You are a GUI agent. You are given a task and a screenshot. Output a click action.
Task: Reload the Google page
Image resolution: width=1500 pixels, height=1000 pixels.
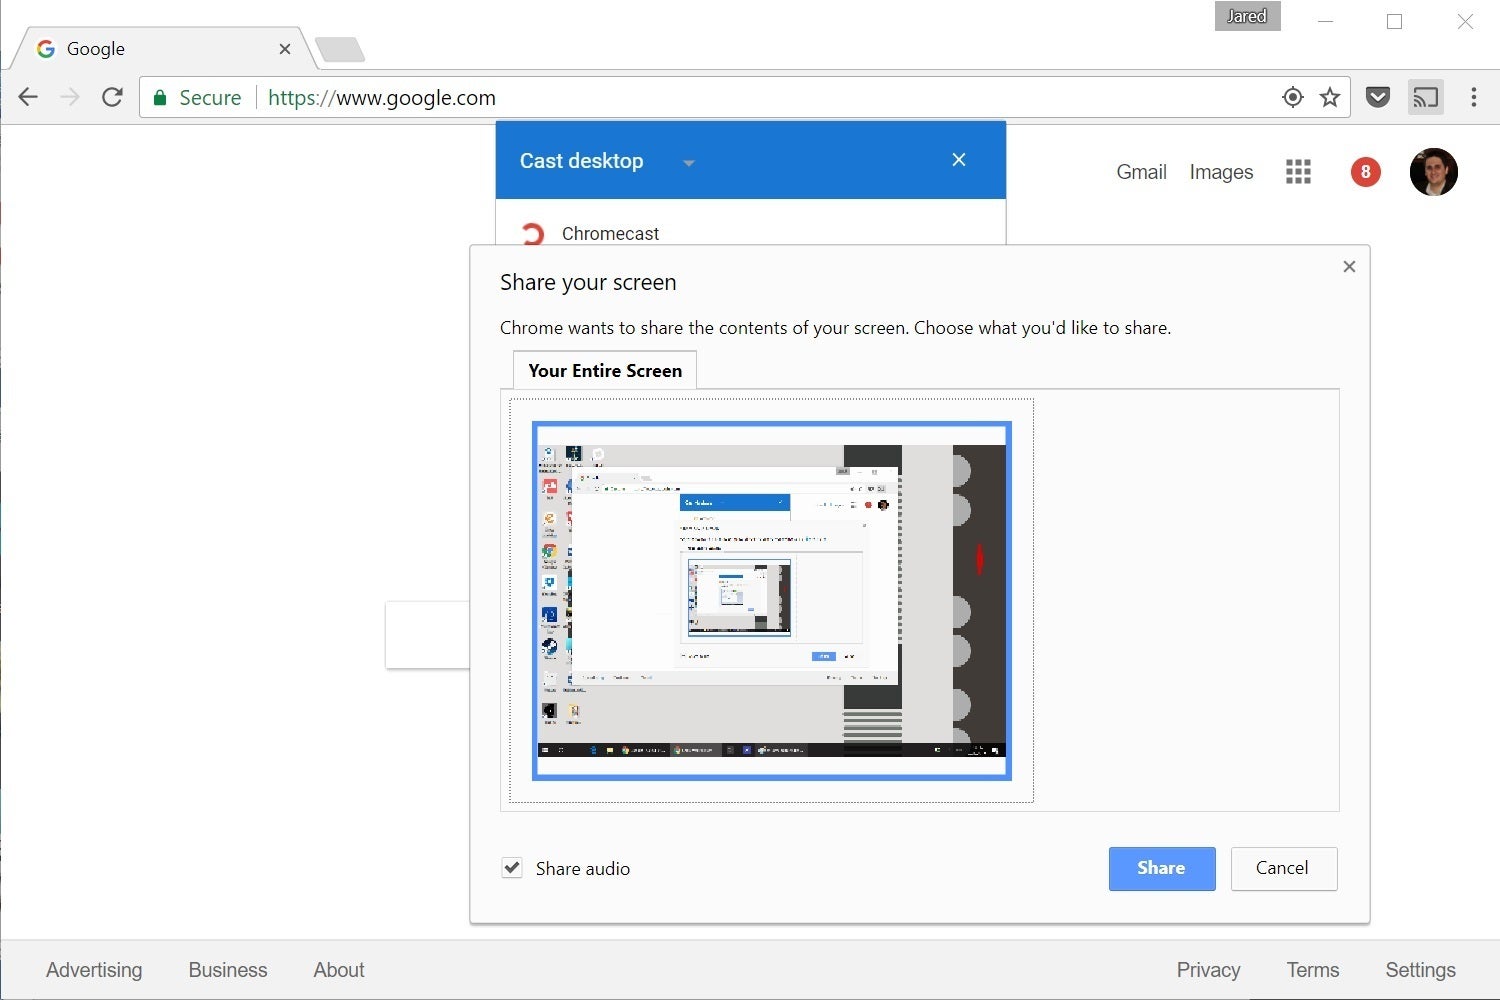point(112,97)
